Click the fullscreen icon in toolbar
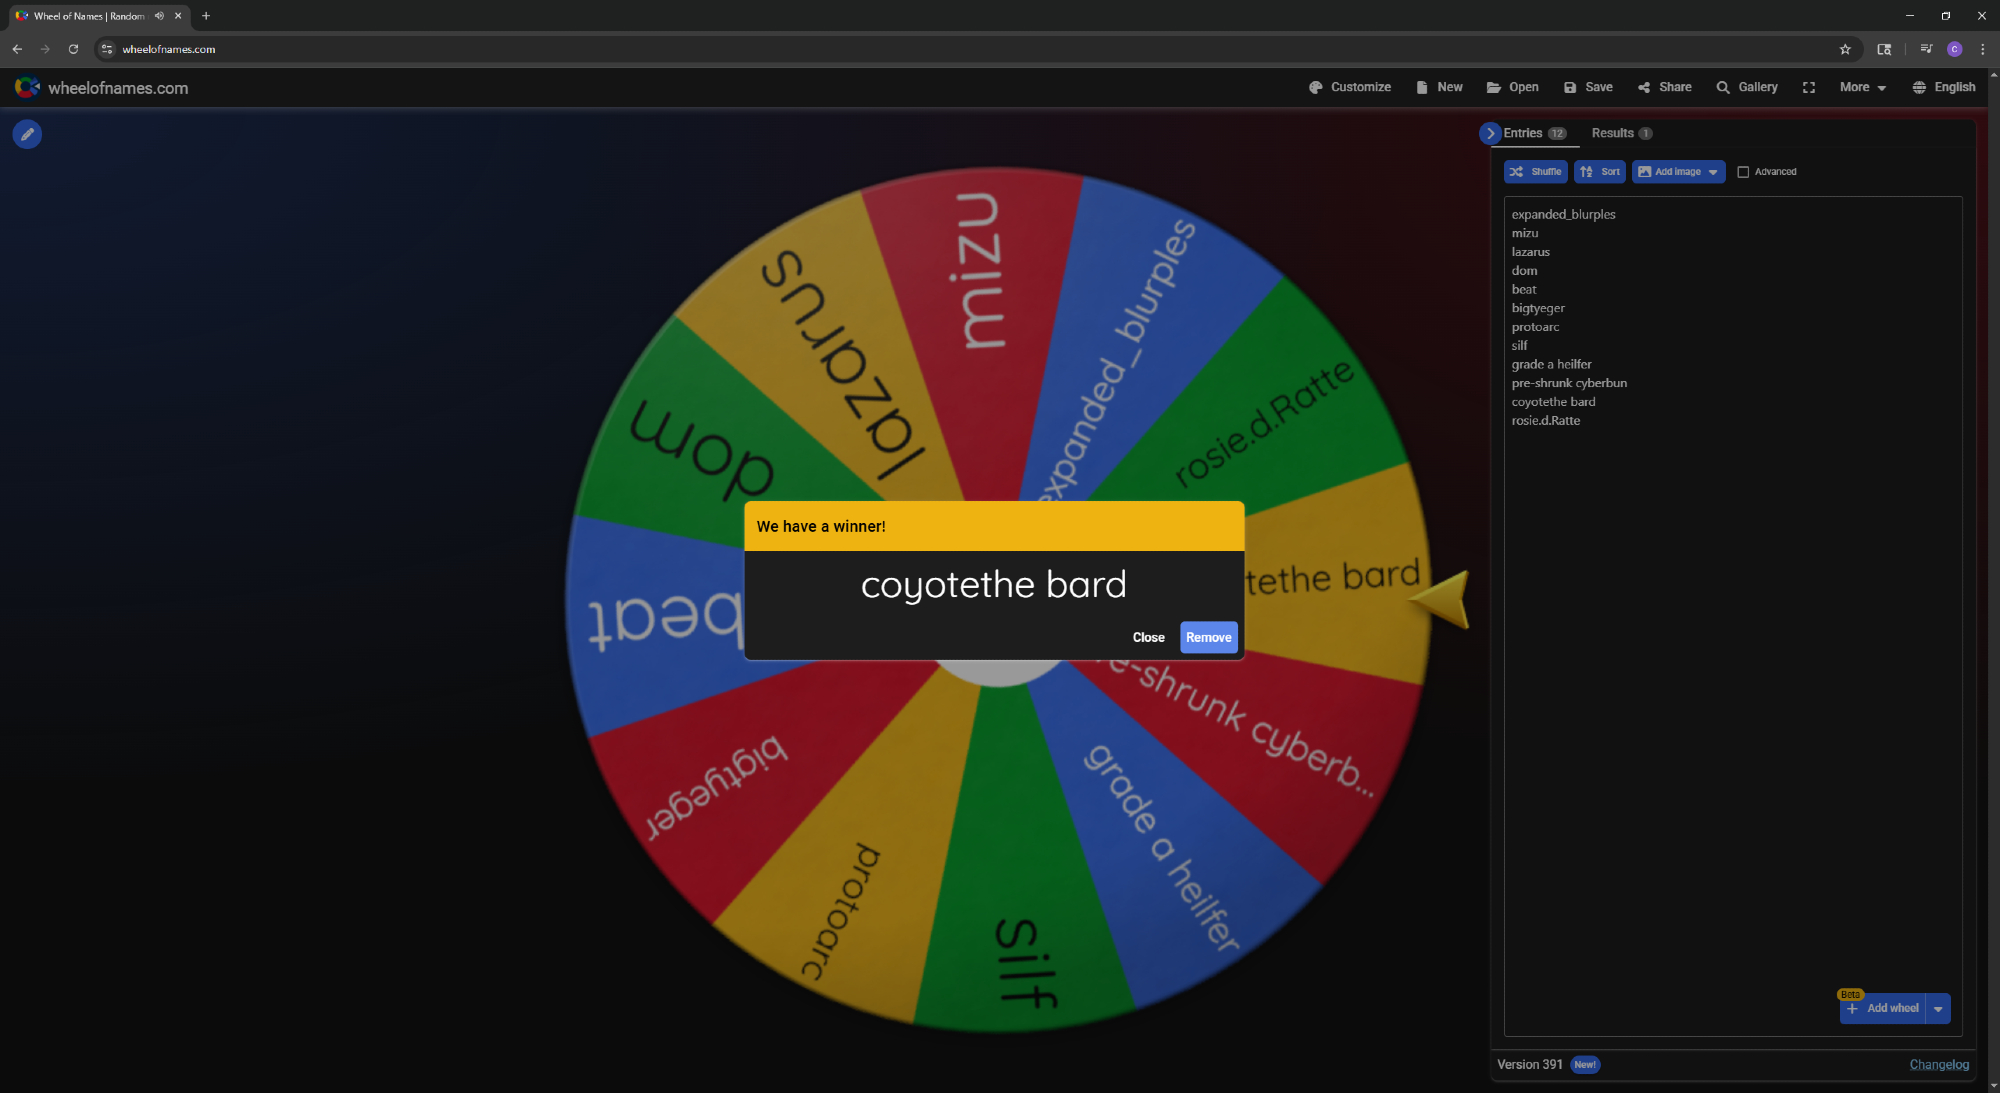The width and height of the screenshot is (2000, 1093). [x=1808, y=88]
